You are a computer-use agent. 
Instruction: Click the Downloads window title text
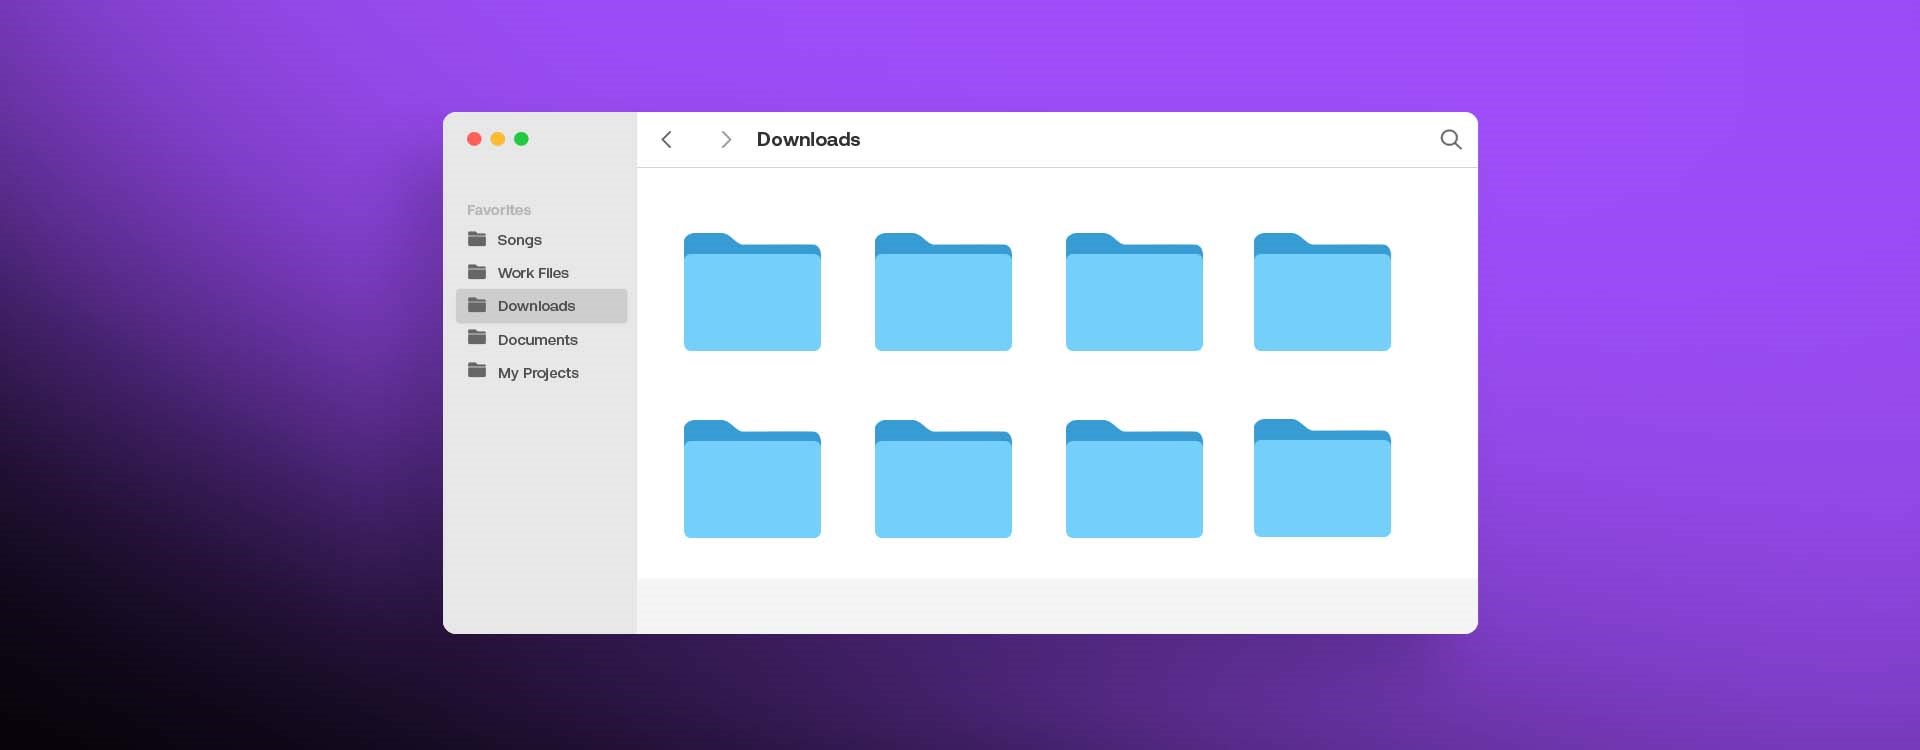point(808,140)
